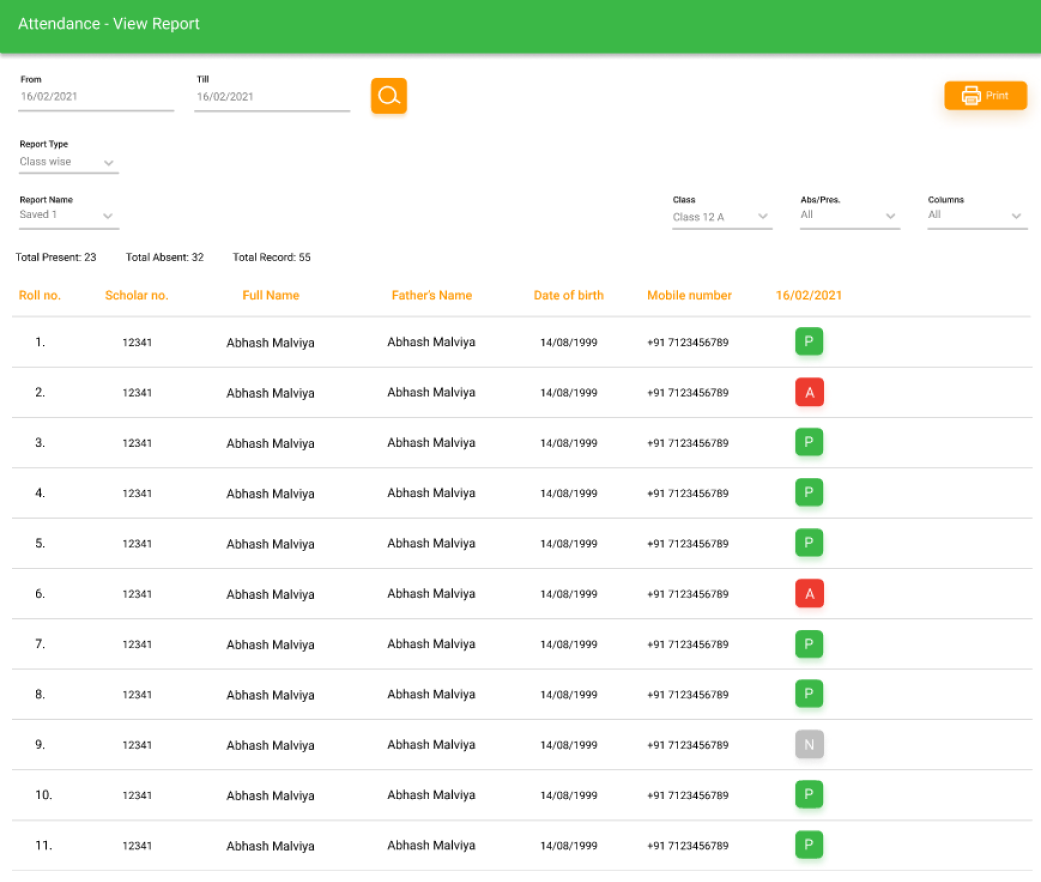Click the Total Present: 23 summary
Screen dimensions: 1041x882
tap(56, 257)
